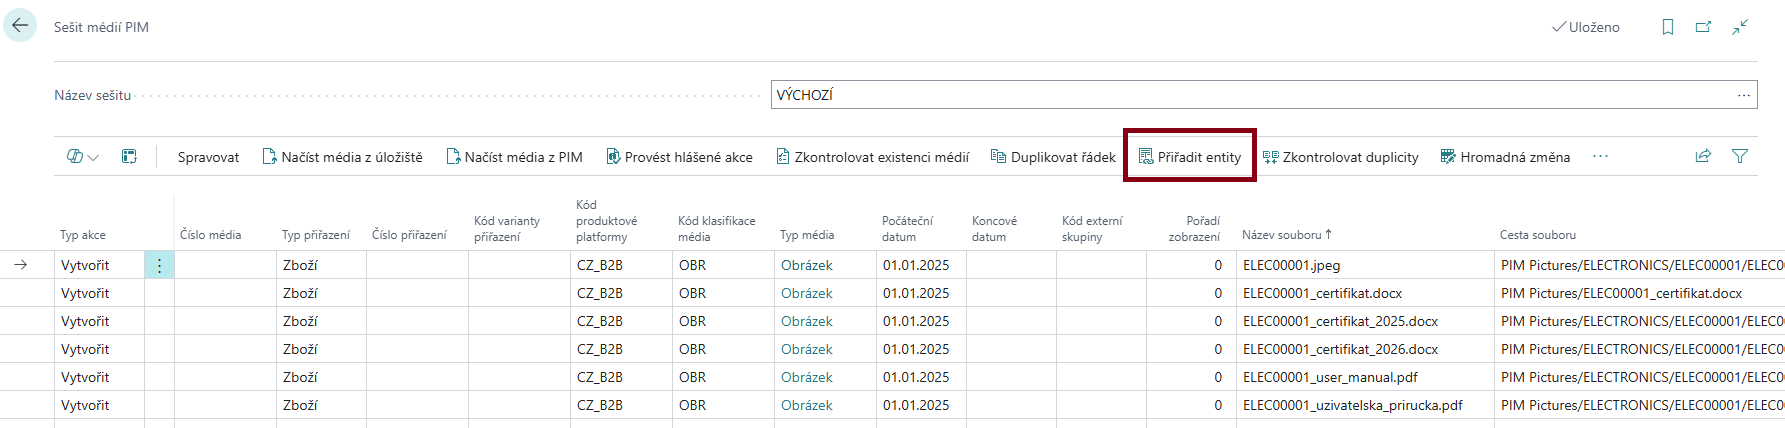Click the Název sešitu input field
This screenshot has width=1785, height=428.
(x=1250, y=95)
